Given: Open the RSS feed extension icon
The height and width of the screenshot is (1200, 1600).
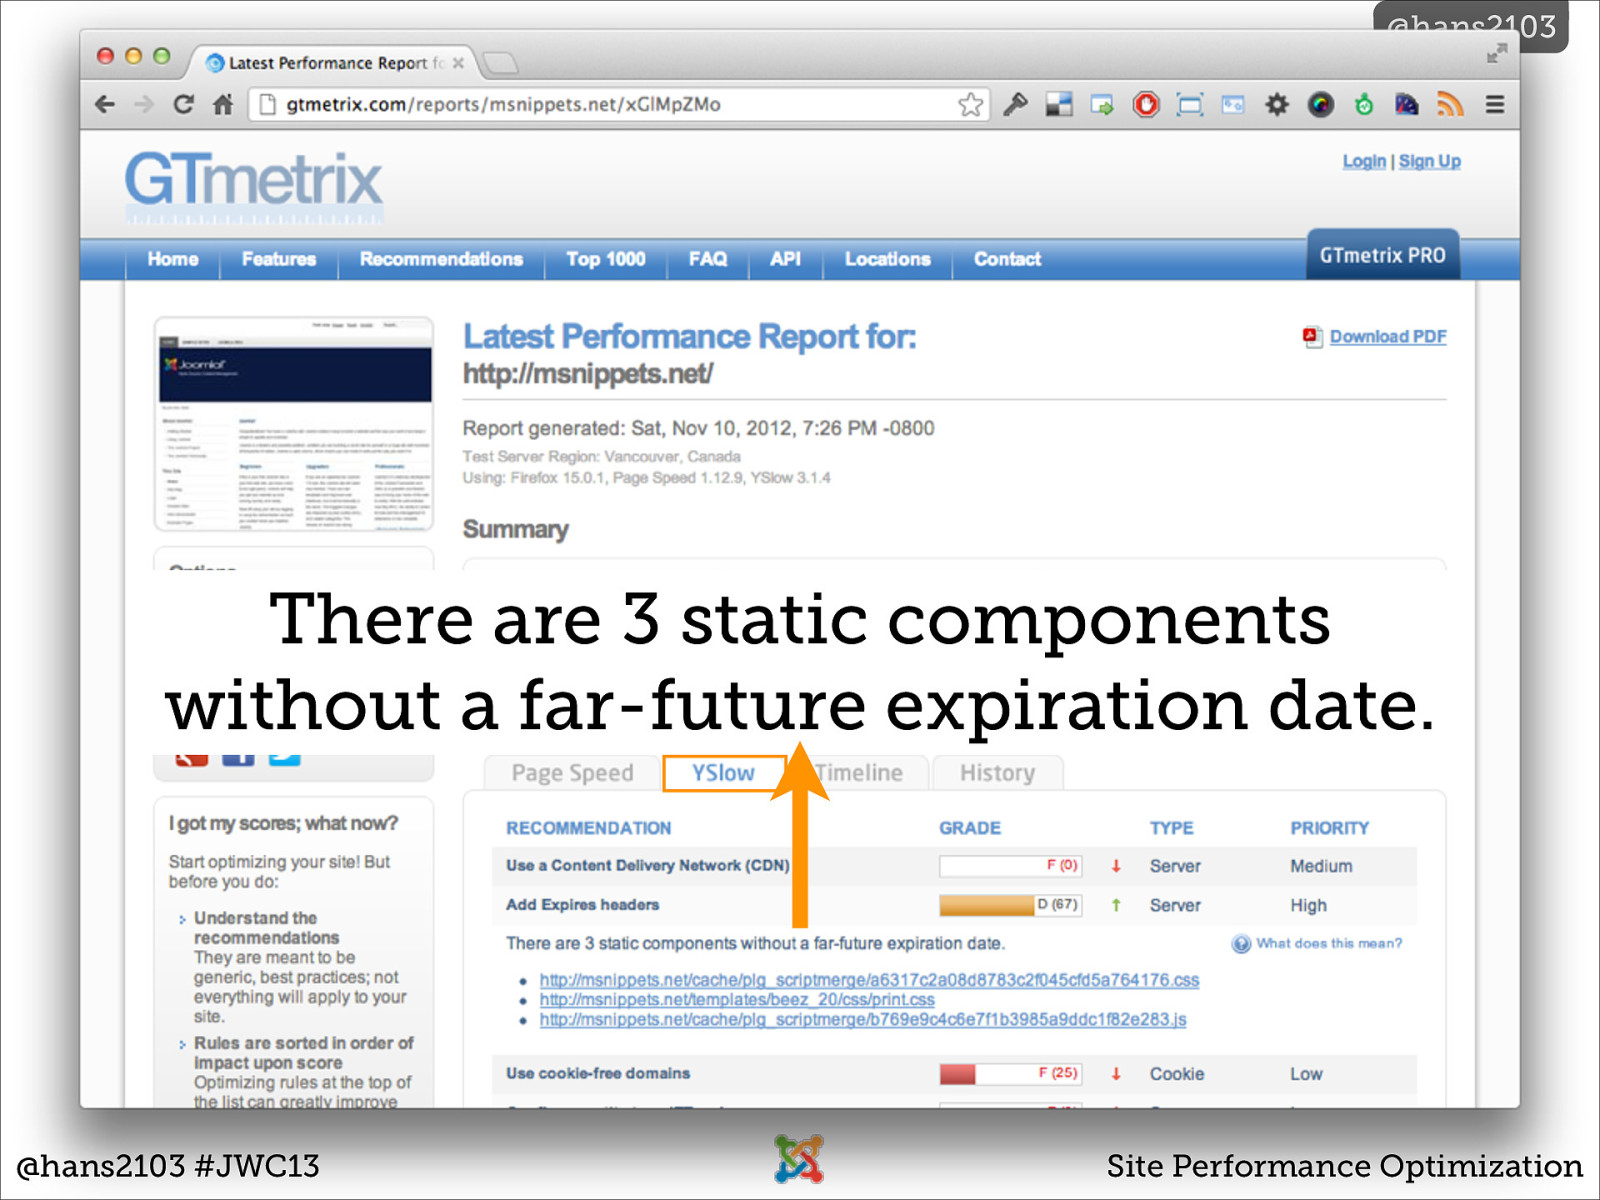Looking at the screenshot, I should 1450,104.
